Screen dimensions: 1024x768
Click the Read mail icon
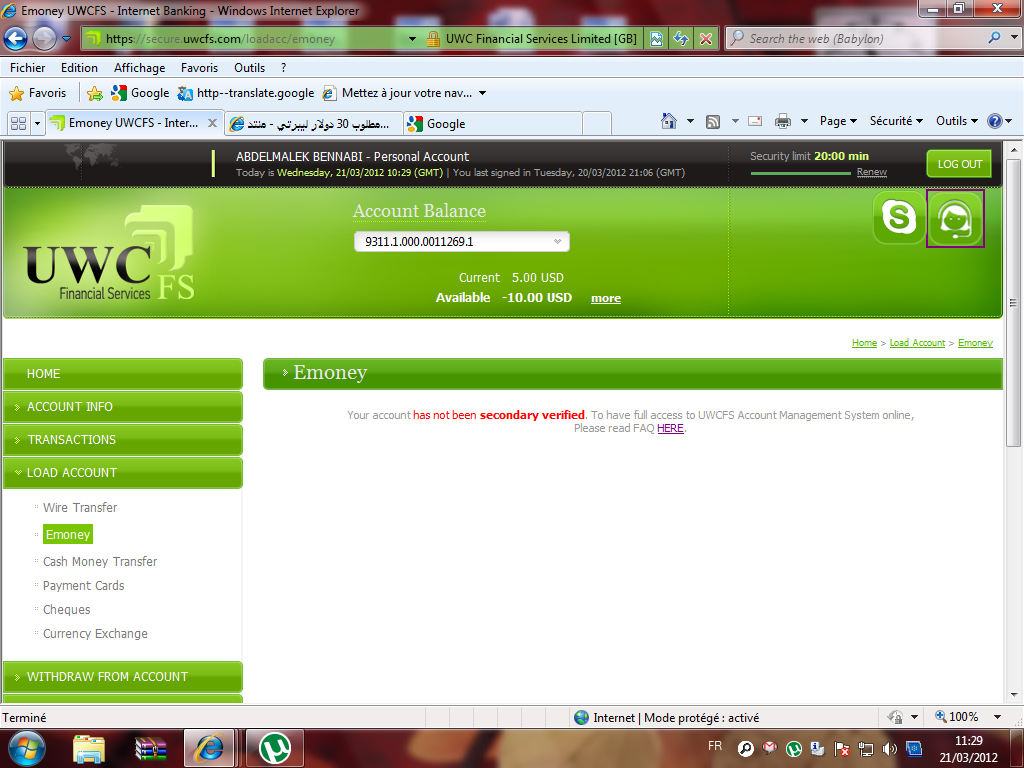coord(756,121)
